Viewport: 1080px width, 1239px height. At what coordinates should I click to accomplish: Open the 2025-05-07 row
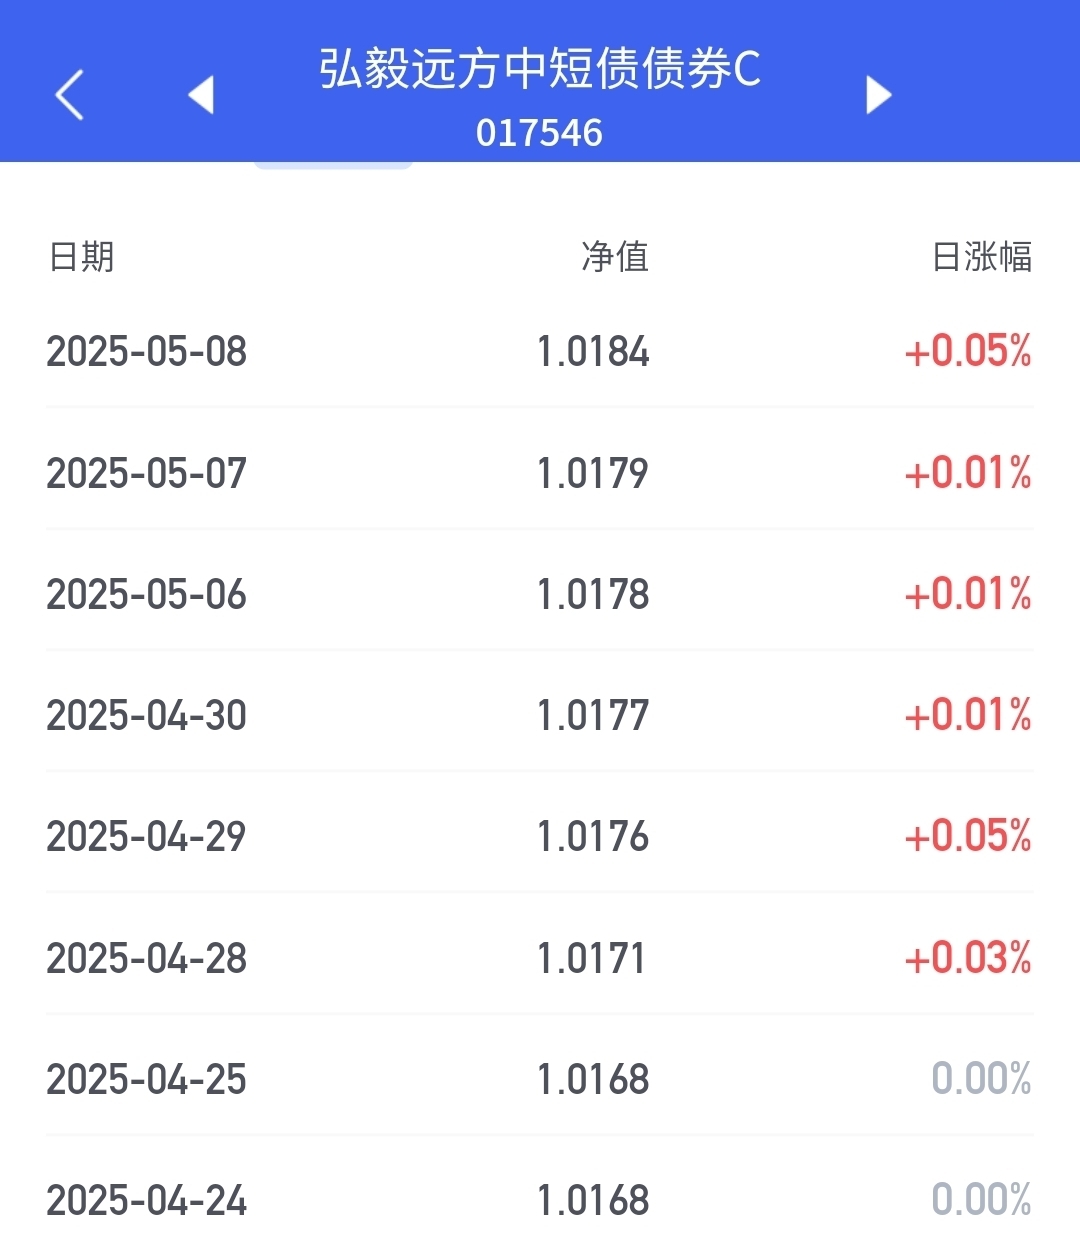pyautogui.click(x=540, y=473)
